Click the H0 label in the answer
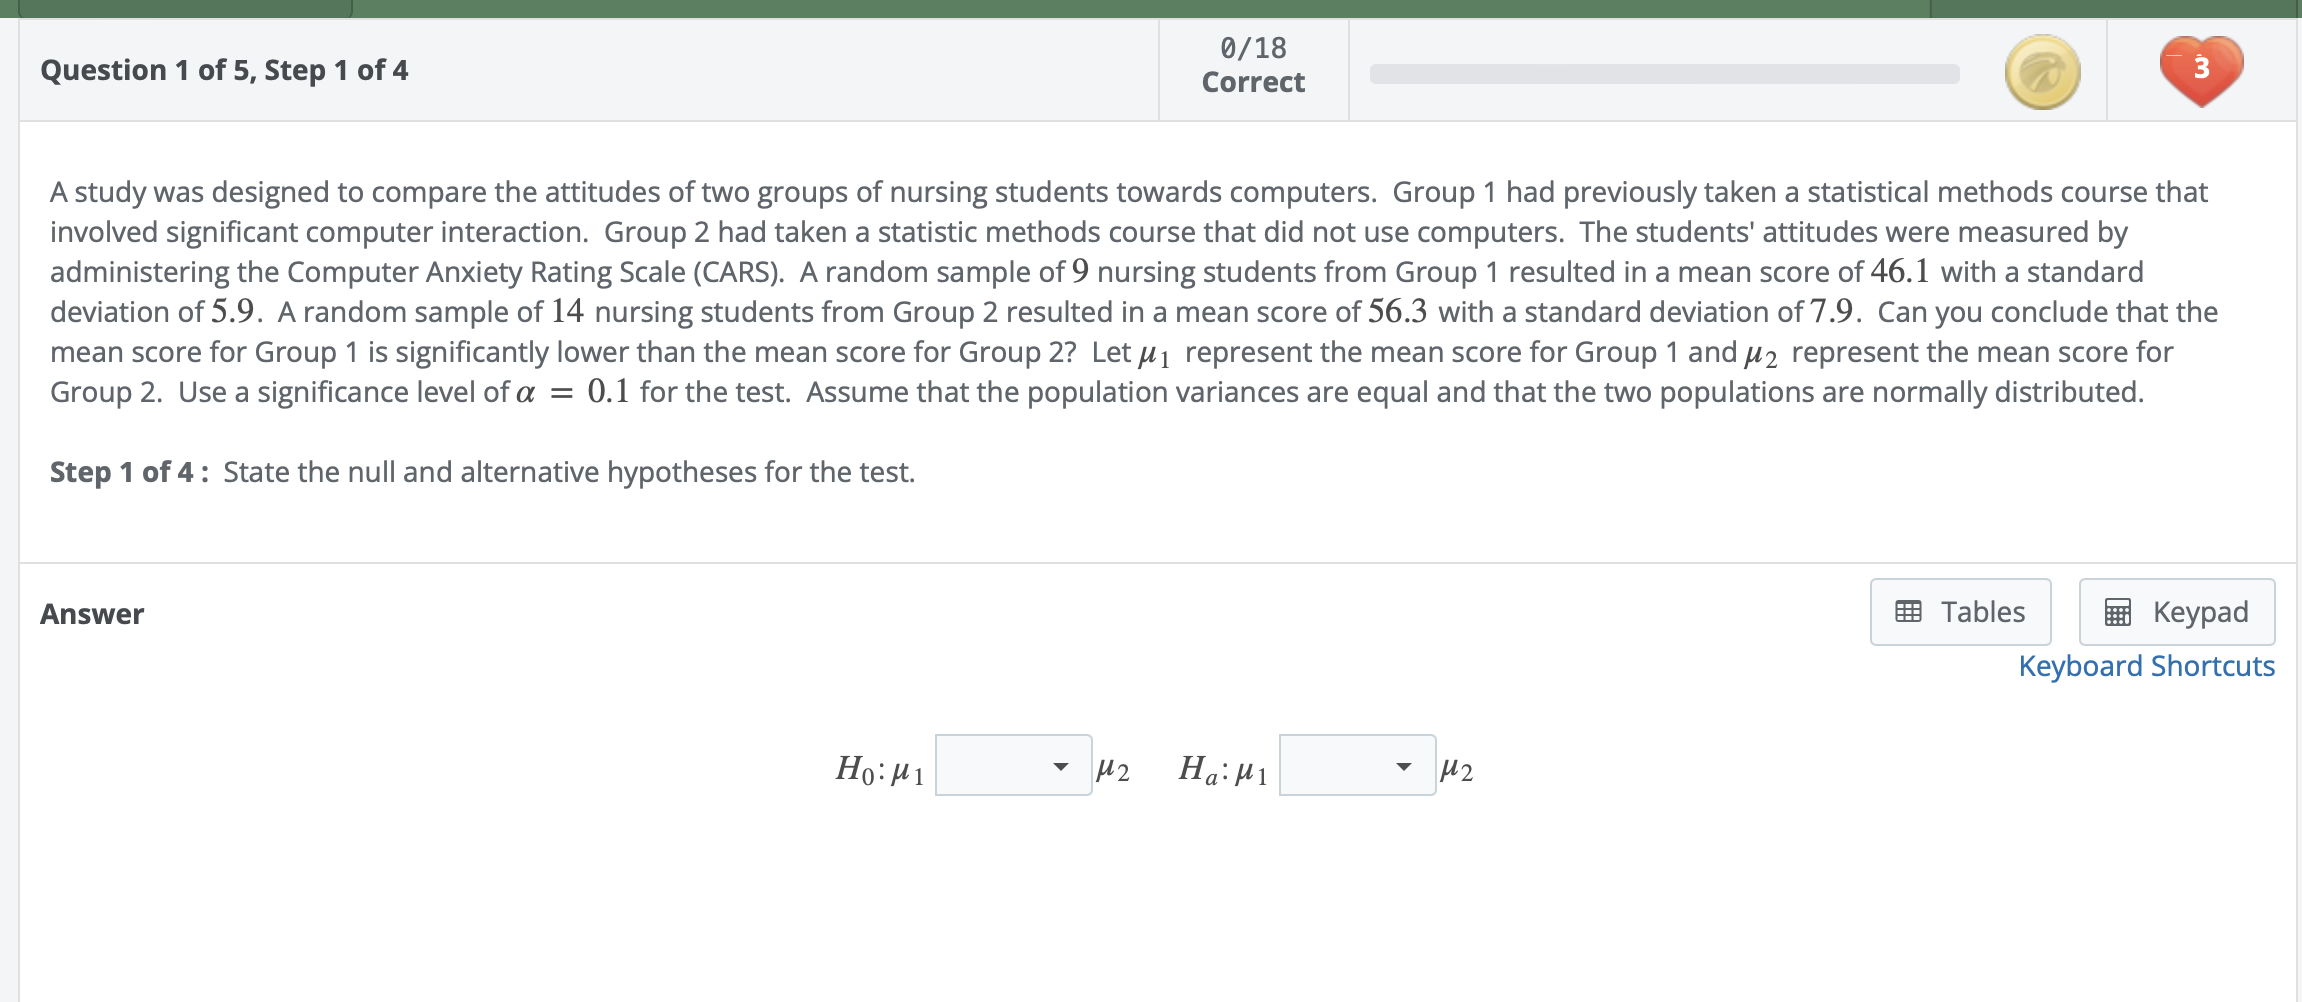The width and height of the screenshot is (2302, 1002). pos(858,768)
